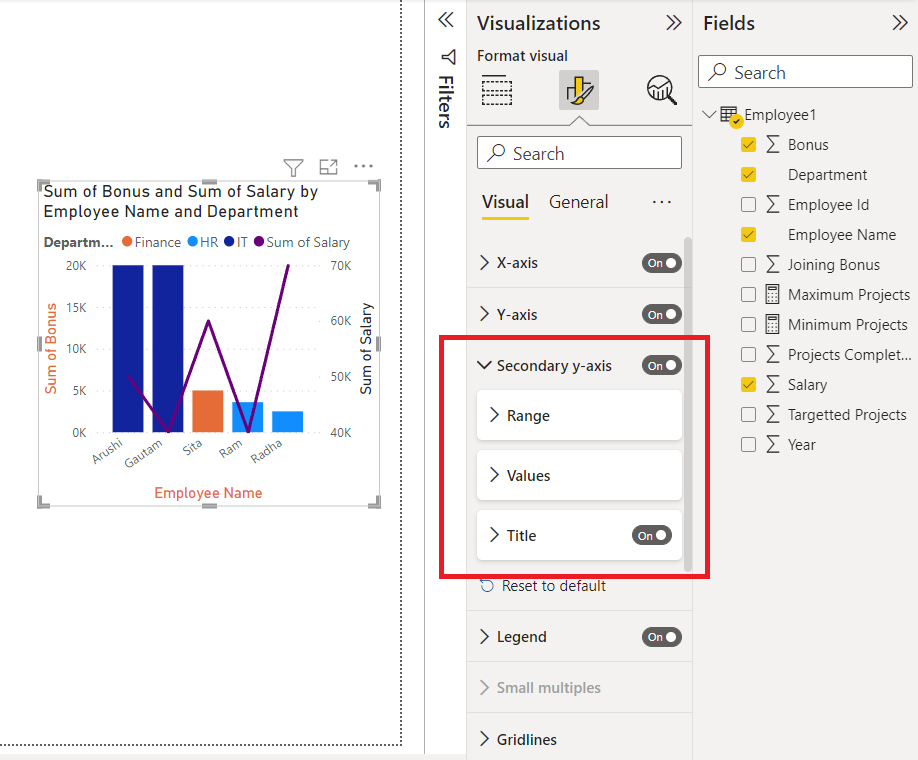This screenshot has width=918, height=760.
Task: Select the Finance legend color dot
Action: click(x=127, y=241)
